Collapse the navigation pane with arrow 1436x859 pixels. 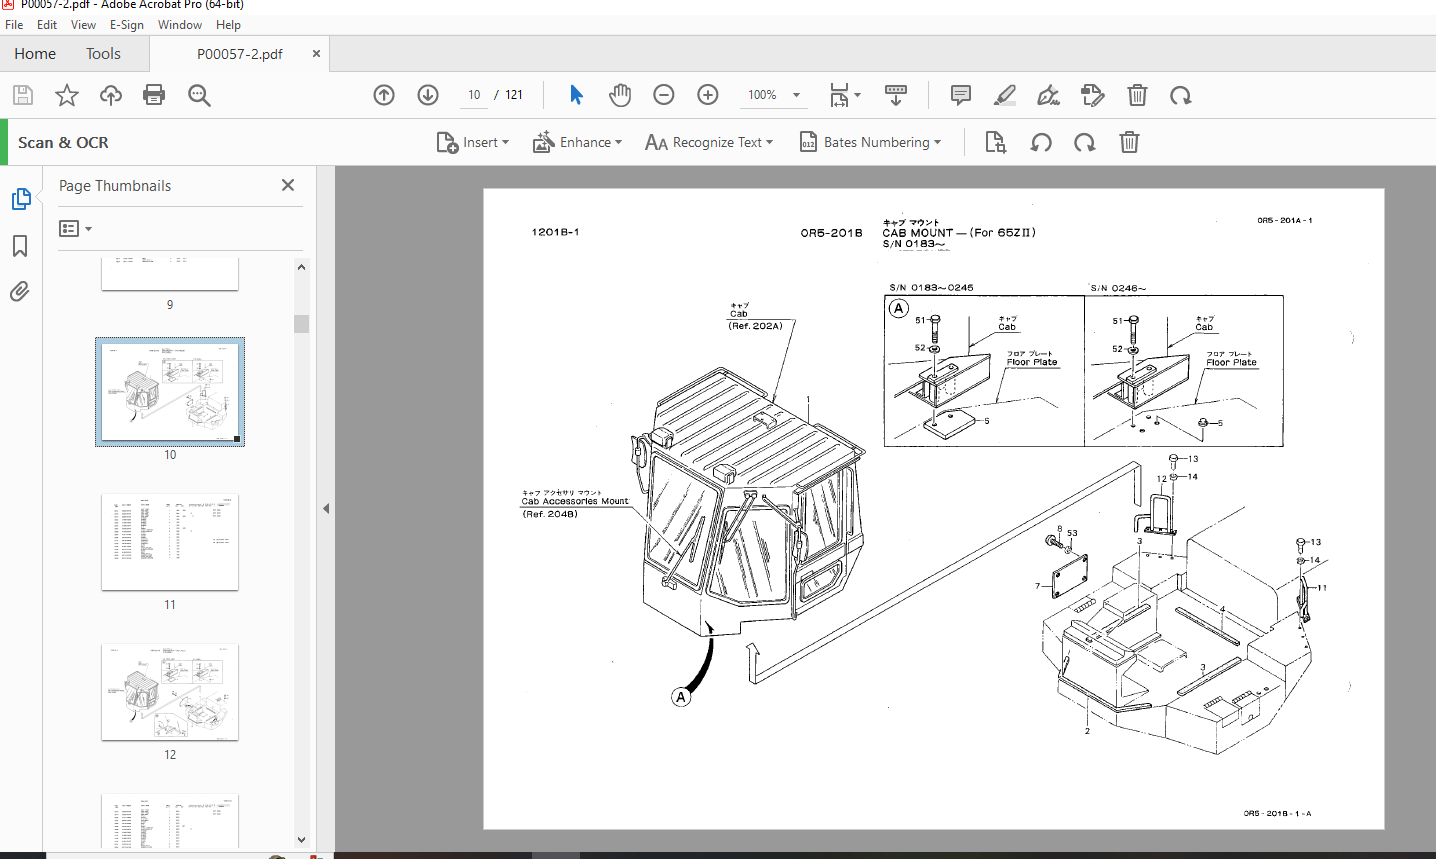coord(326,508)
